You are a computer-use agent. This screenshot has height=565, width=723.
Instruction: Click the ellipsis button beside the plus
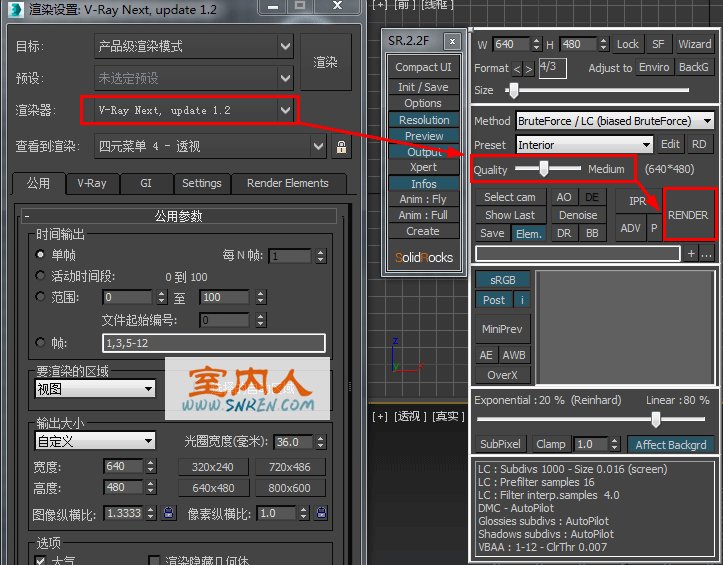[706, 253]
